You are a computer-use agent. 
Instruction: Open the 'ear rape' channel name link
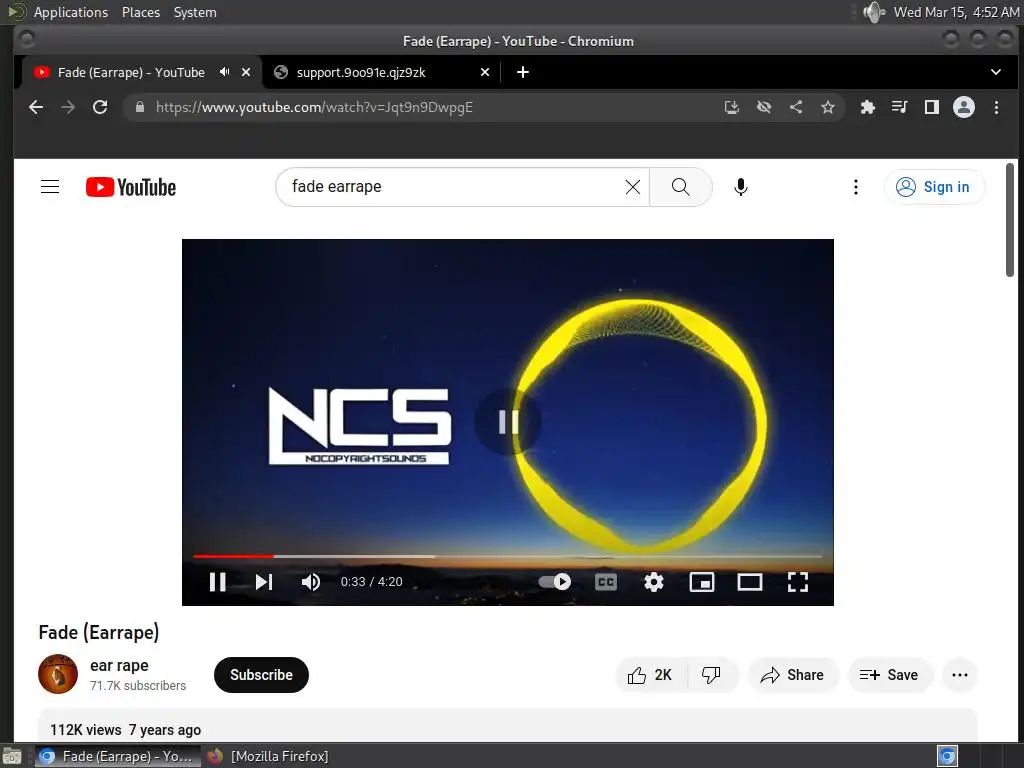tap(120, 665)
